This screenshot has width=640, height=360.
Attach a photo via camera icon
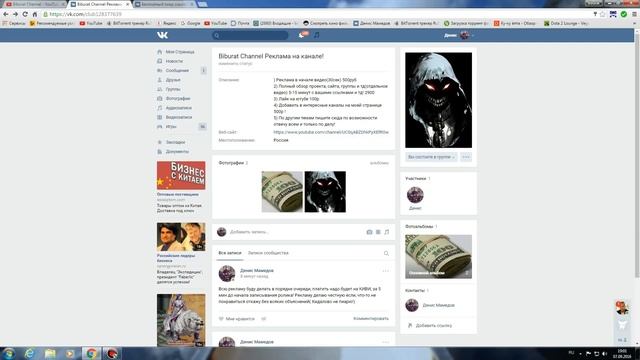pos(369,232)
